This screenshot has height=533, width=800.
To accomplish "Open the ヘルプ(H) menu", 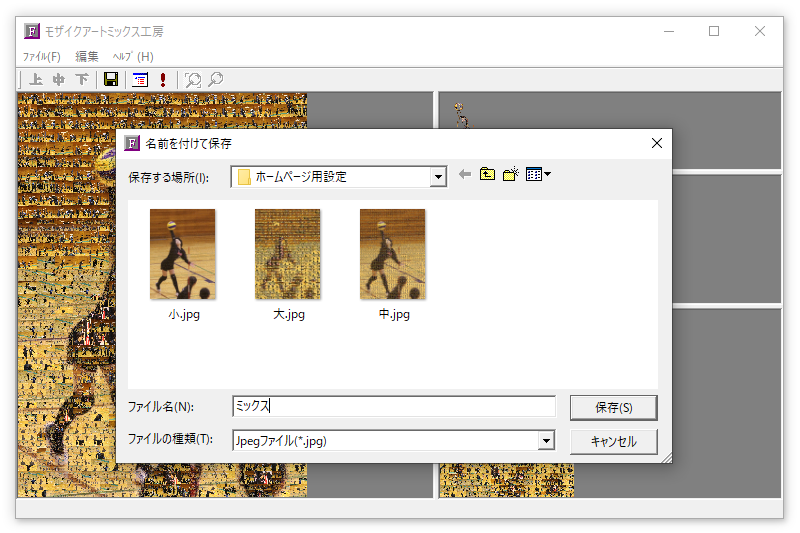I will (x=133, y=57).
